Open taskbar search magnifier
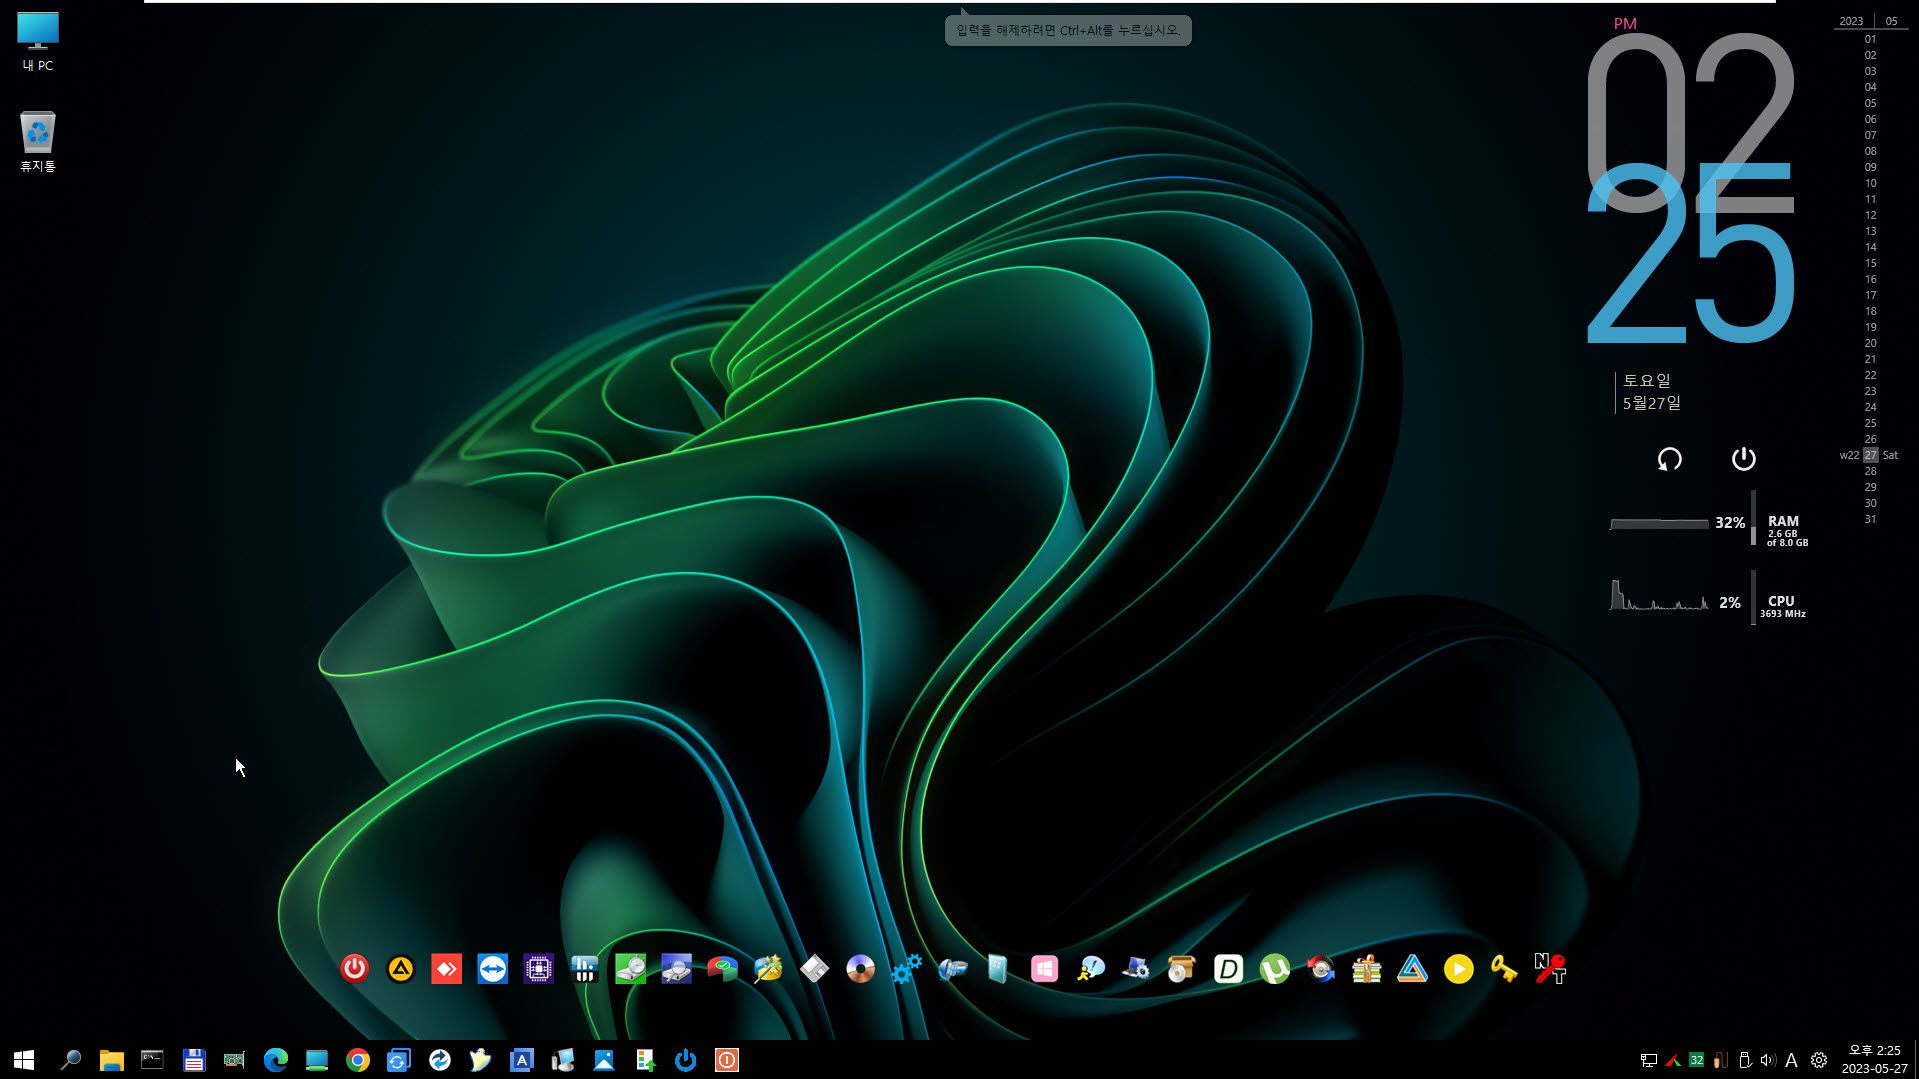The height and width of the screenshot is (1079, 1919). [70, 1060]
